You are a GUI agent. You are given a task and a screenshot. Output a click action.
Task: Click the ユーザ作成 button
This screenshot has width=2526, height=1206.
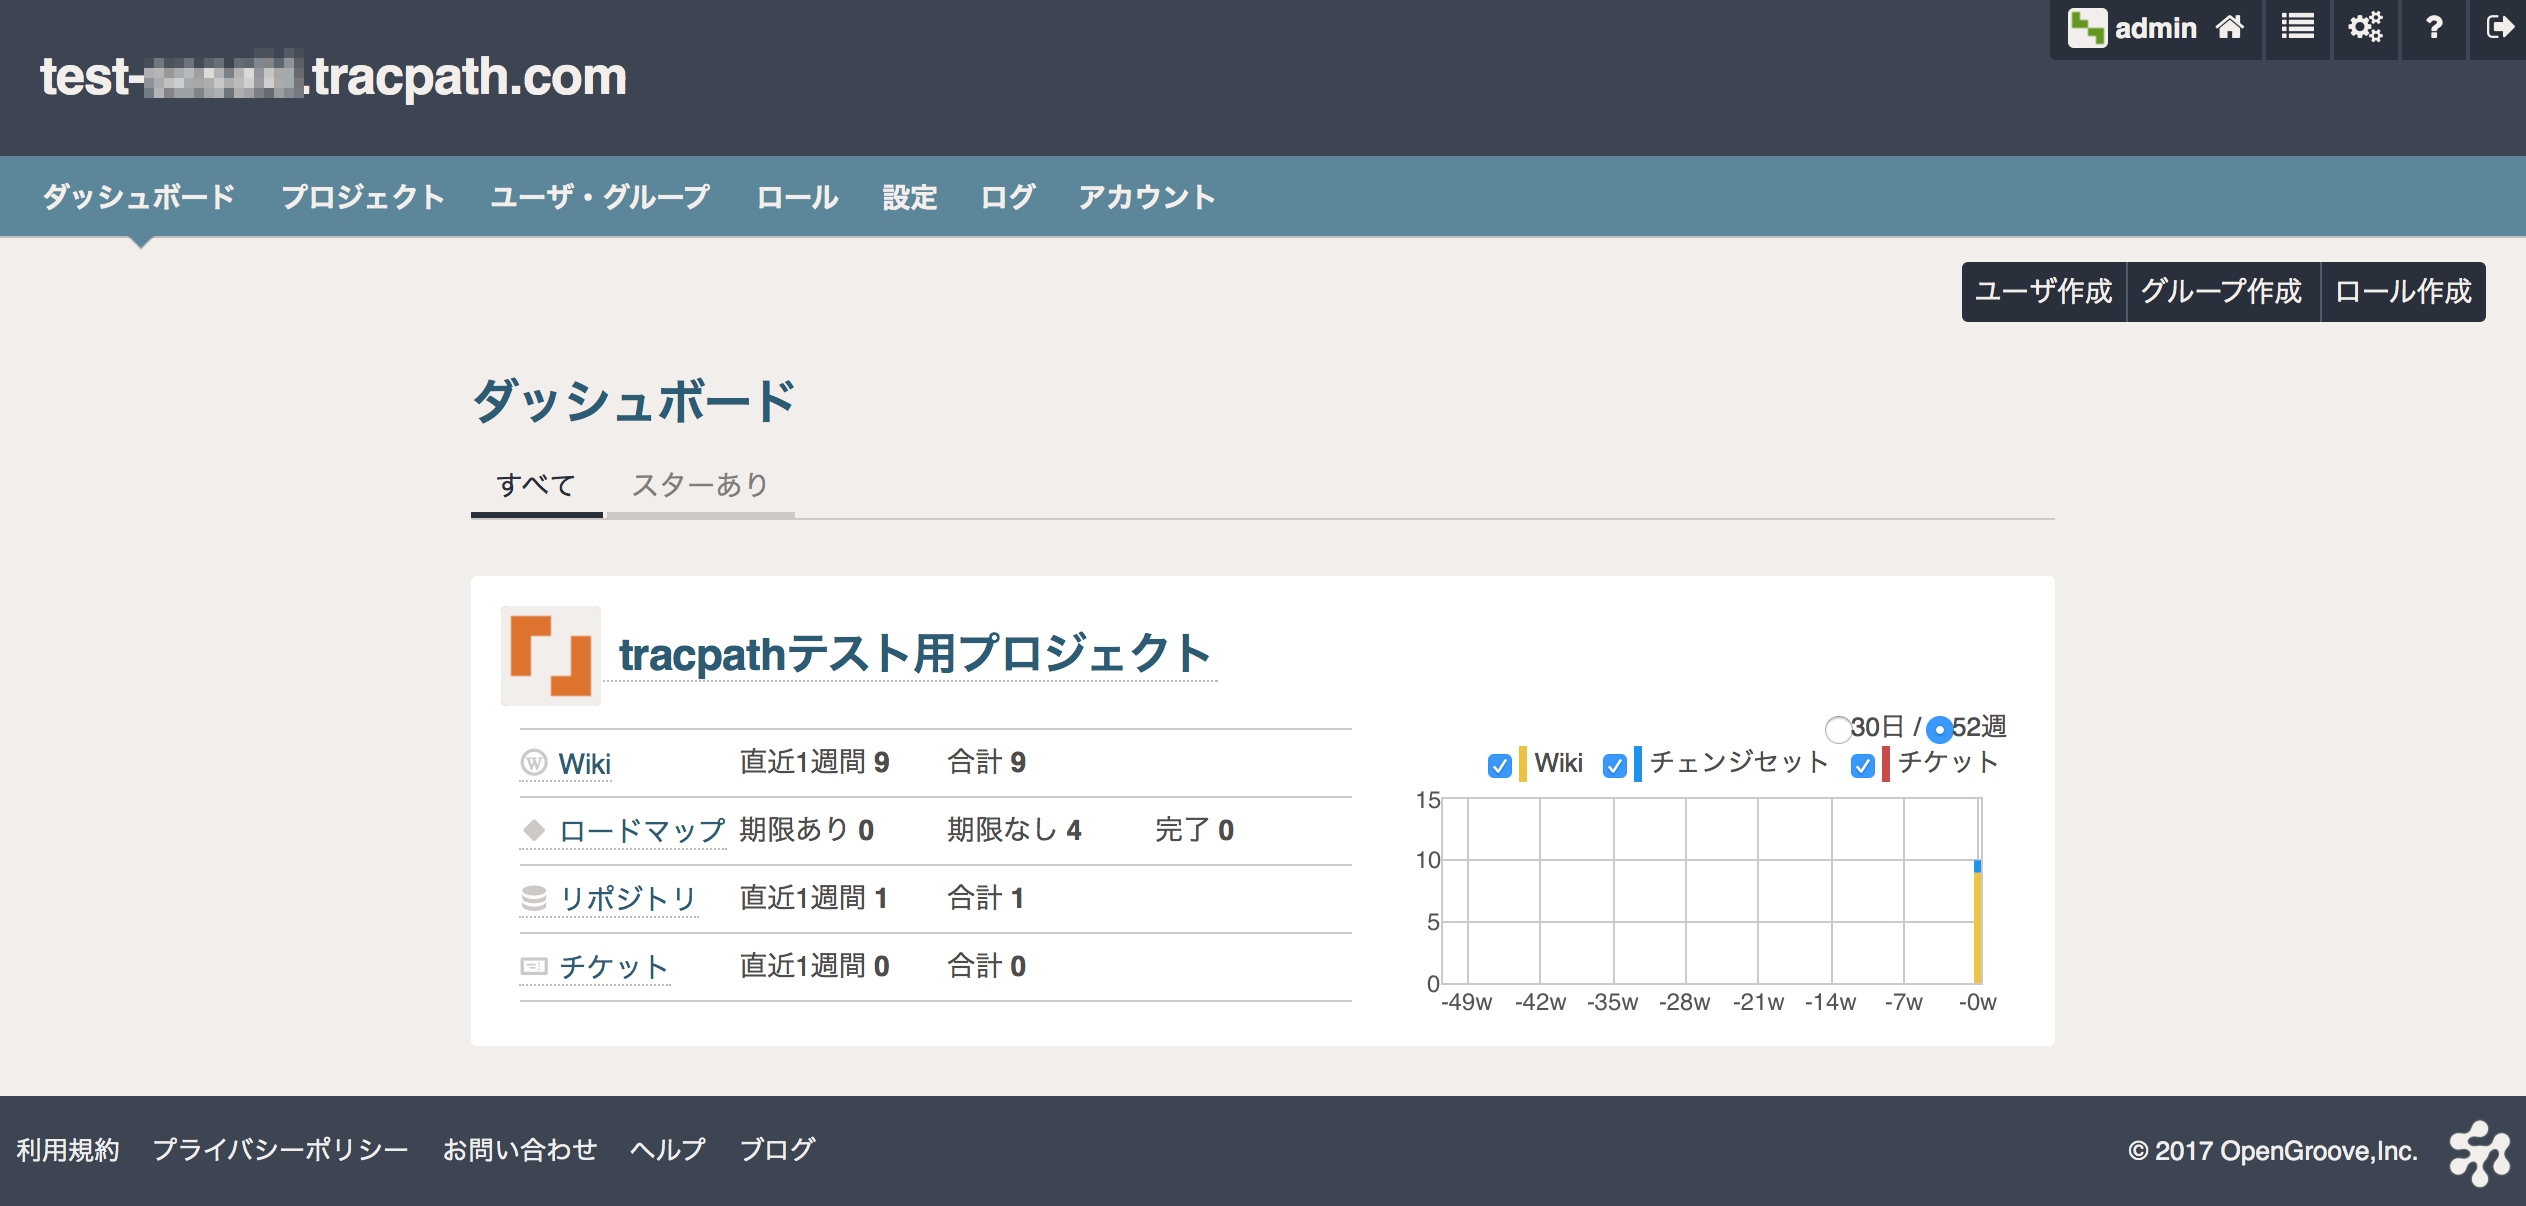(x=2043, y=291)
